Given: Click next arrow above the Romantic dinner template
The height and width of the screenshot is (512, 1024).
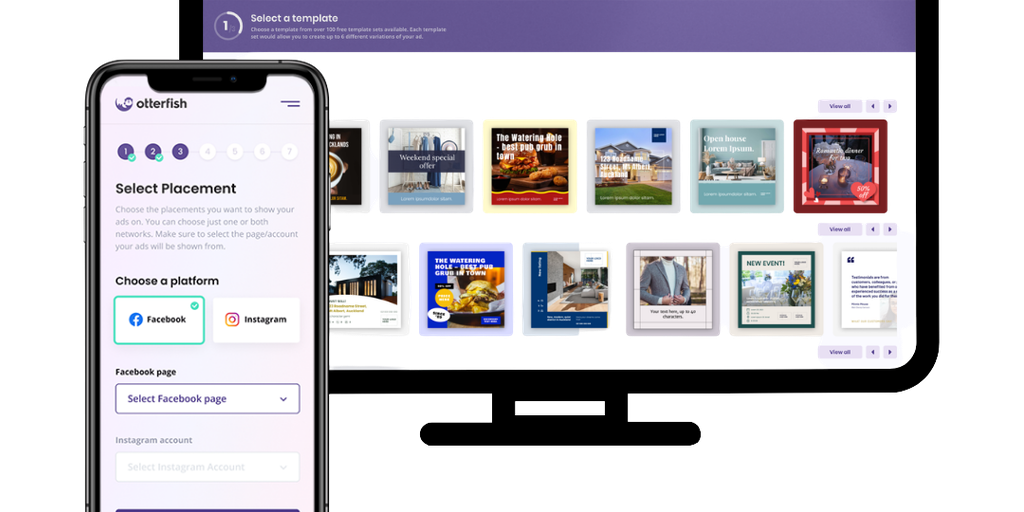Looking at the screenshot, I should 890,106.
